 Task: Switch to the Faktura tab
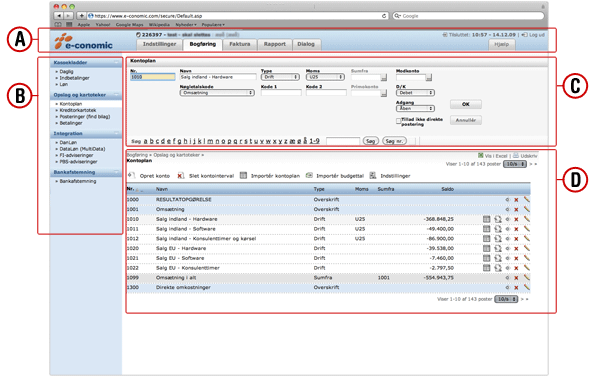(240, 44)
